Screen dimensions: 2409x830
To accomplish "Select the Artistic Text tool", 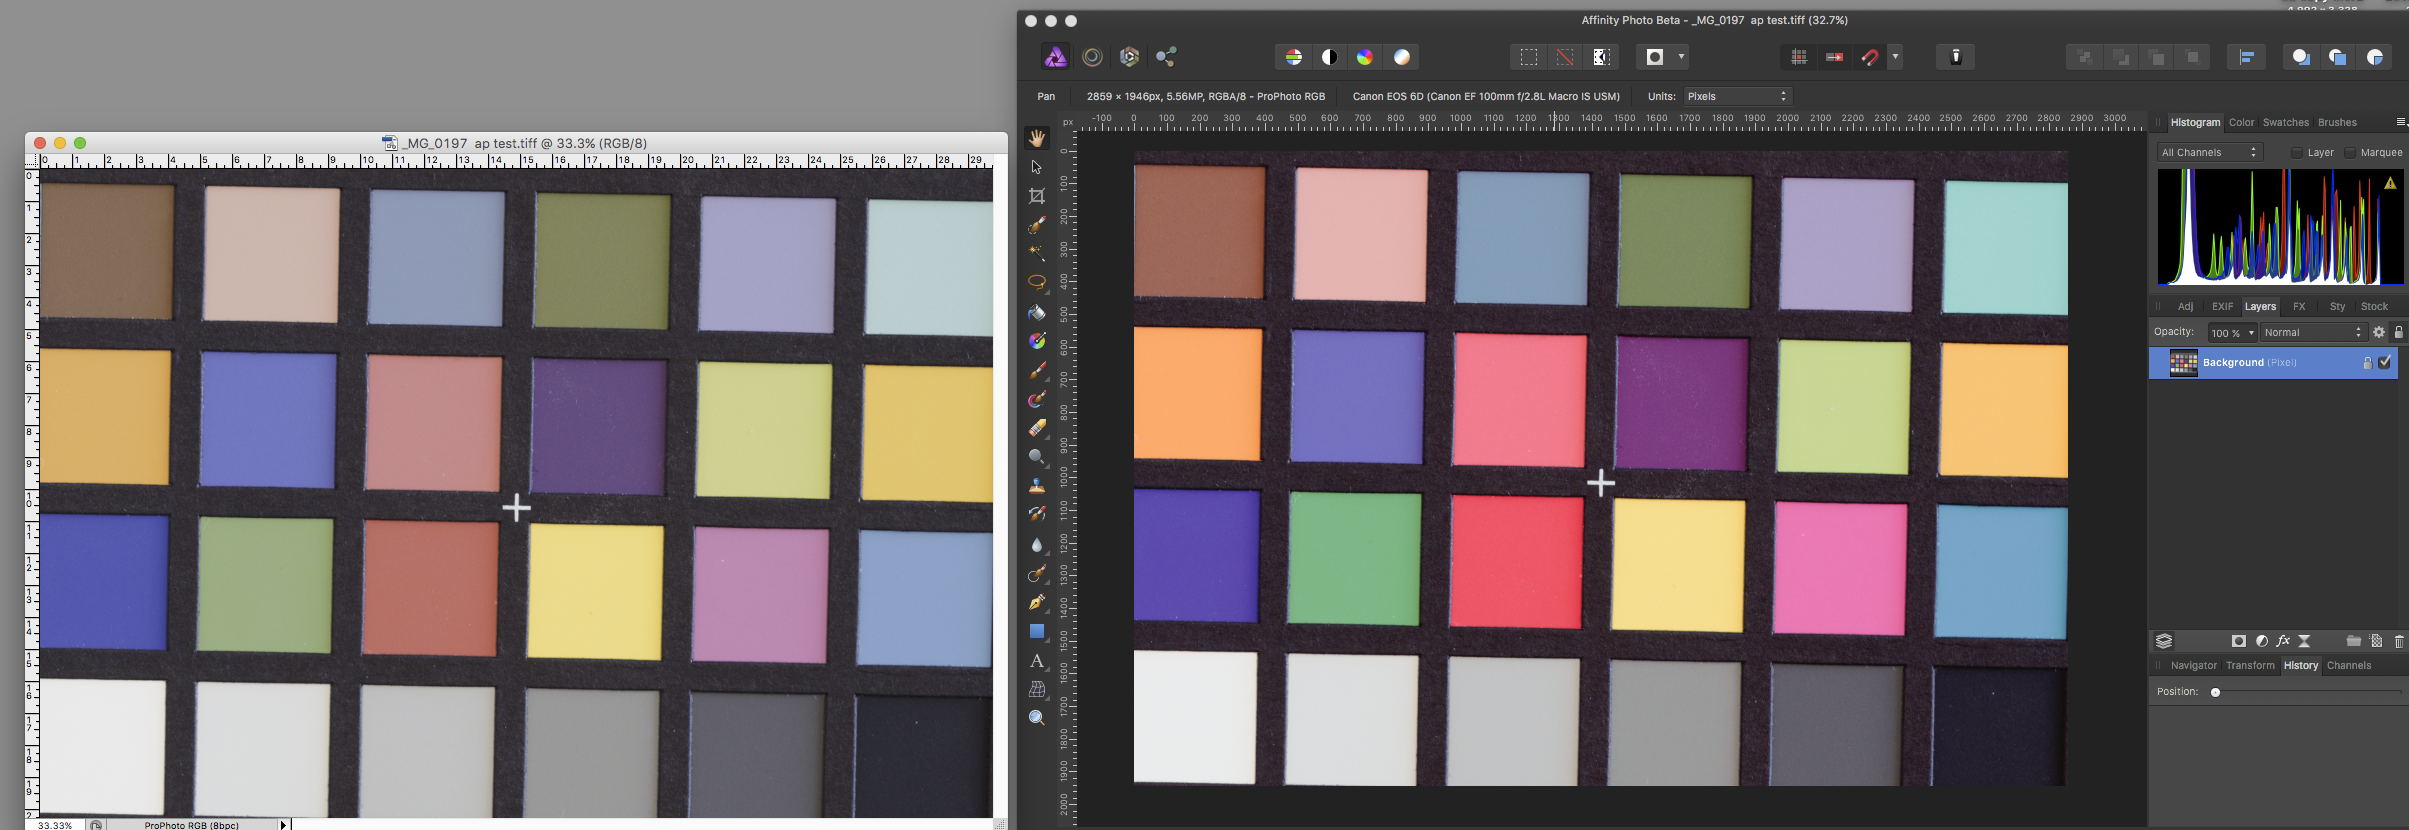I will pos(1037,661).
